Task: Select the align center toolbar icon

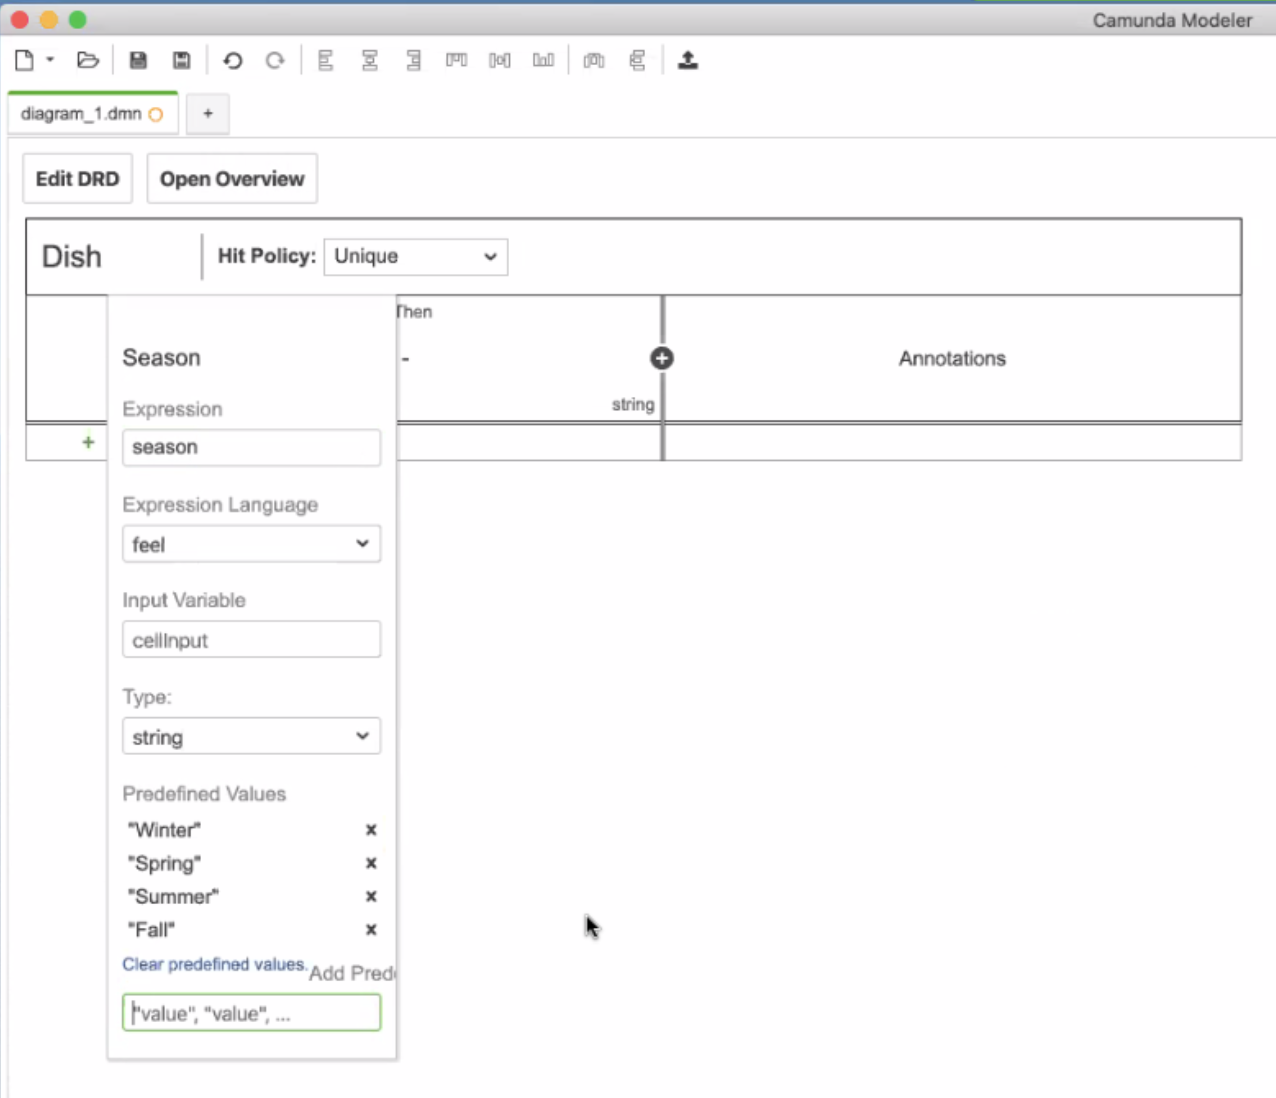Action: click(x=369, y=60)
